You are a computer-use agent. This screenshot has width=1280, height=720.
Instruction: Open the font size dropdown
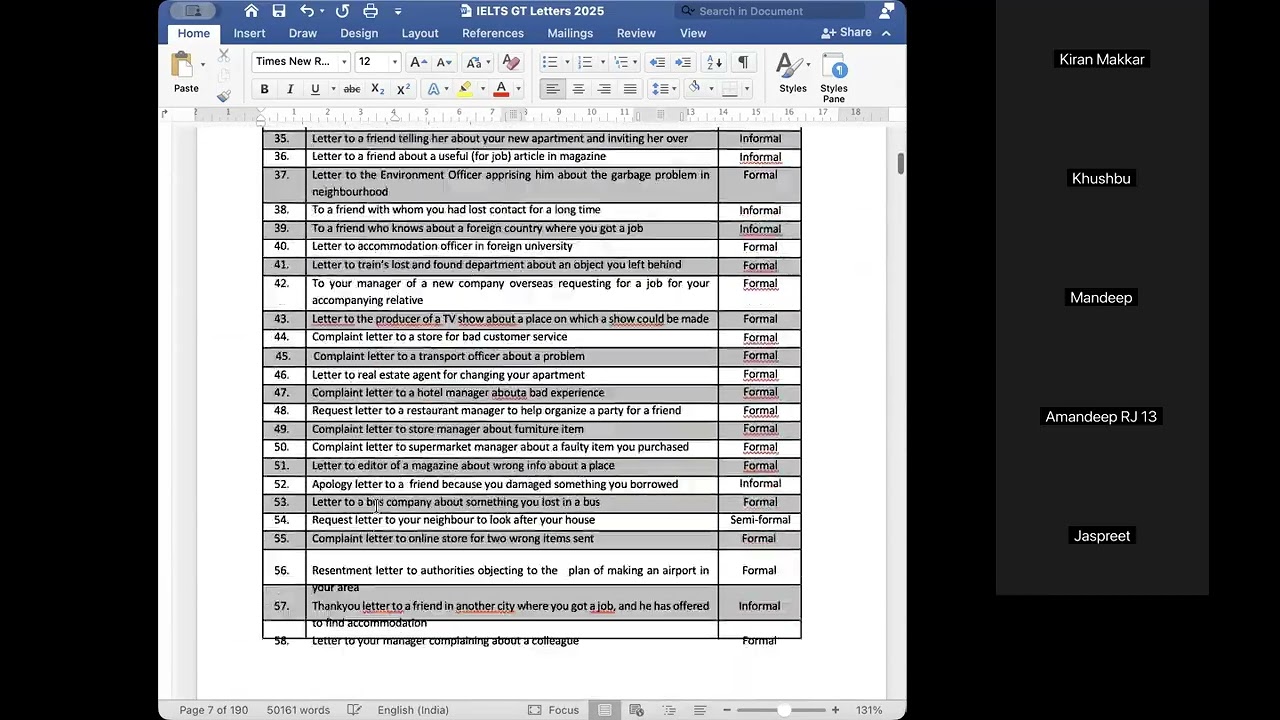point(394,62)
